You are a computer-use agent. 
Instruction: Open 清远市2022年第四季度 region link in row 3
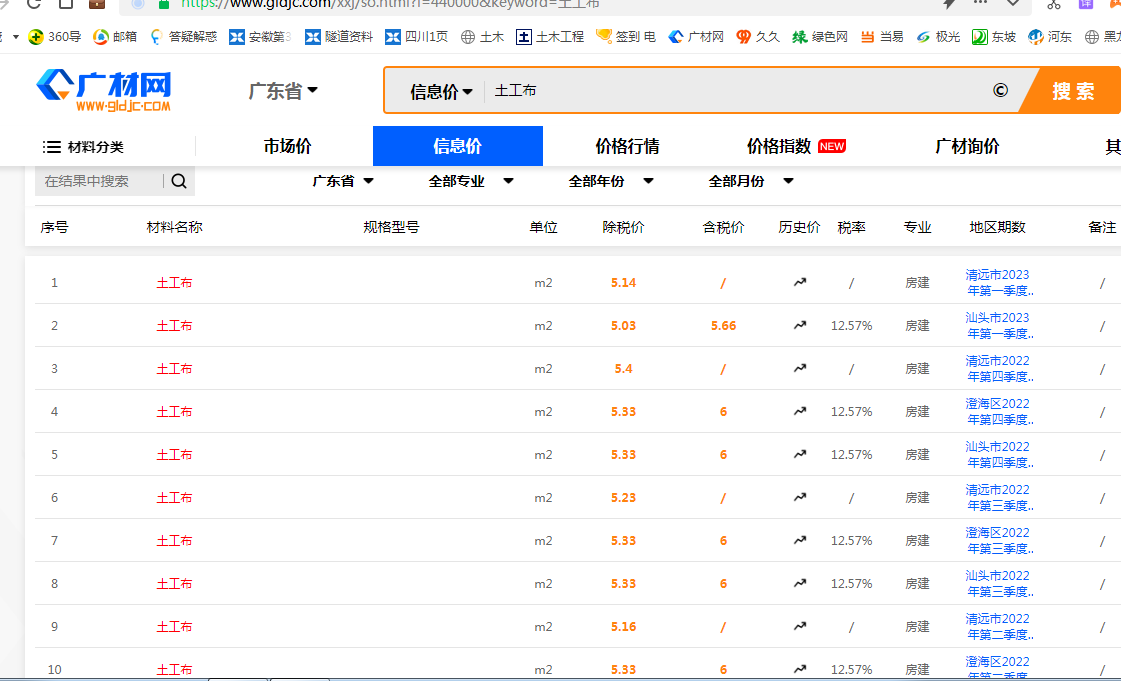point(999,368)
